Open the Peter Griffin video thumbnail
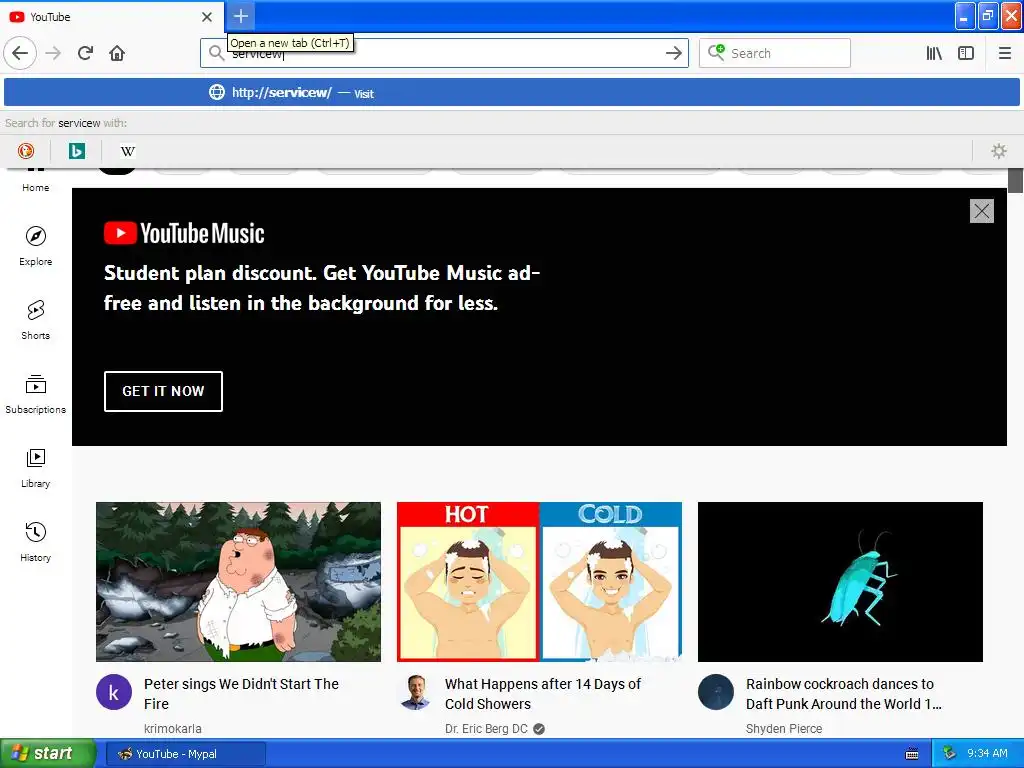Viewport: 1024px width, 768px height. [238, 582]
